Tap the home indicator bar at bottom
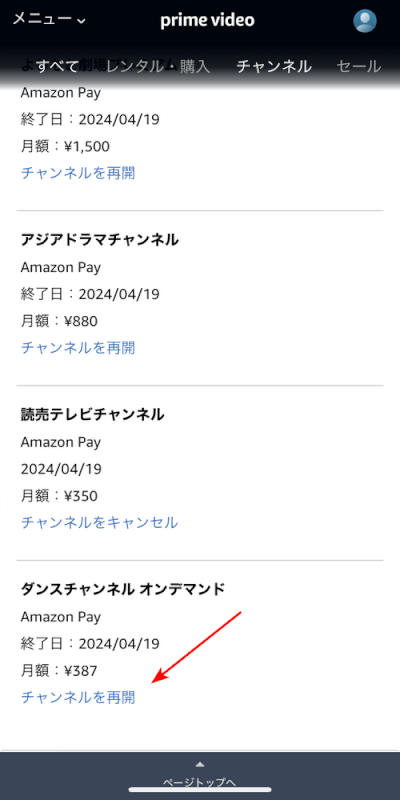Viewport: 400px width, 800px height. [x=200, y=790]
